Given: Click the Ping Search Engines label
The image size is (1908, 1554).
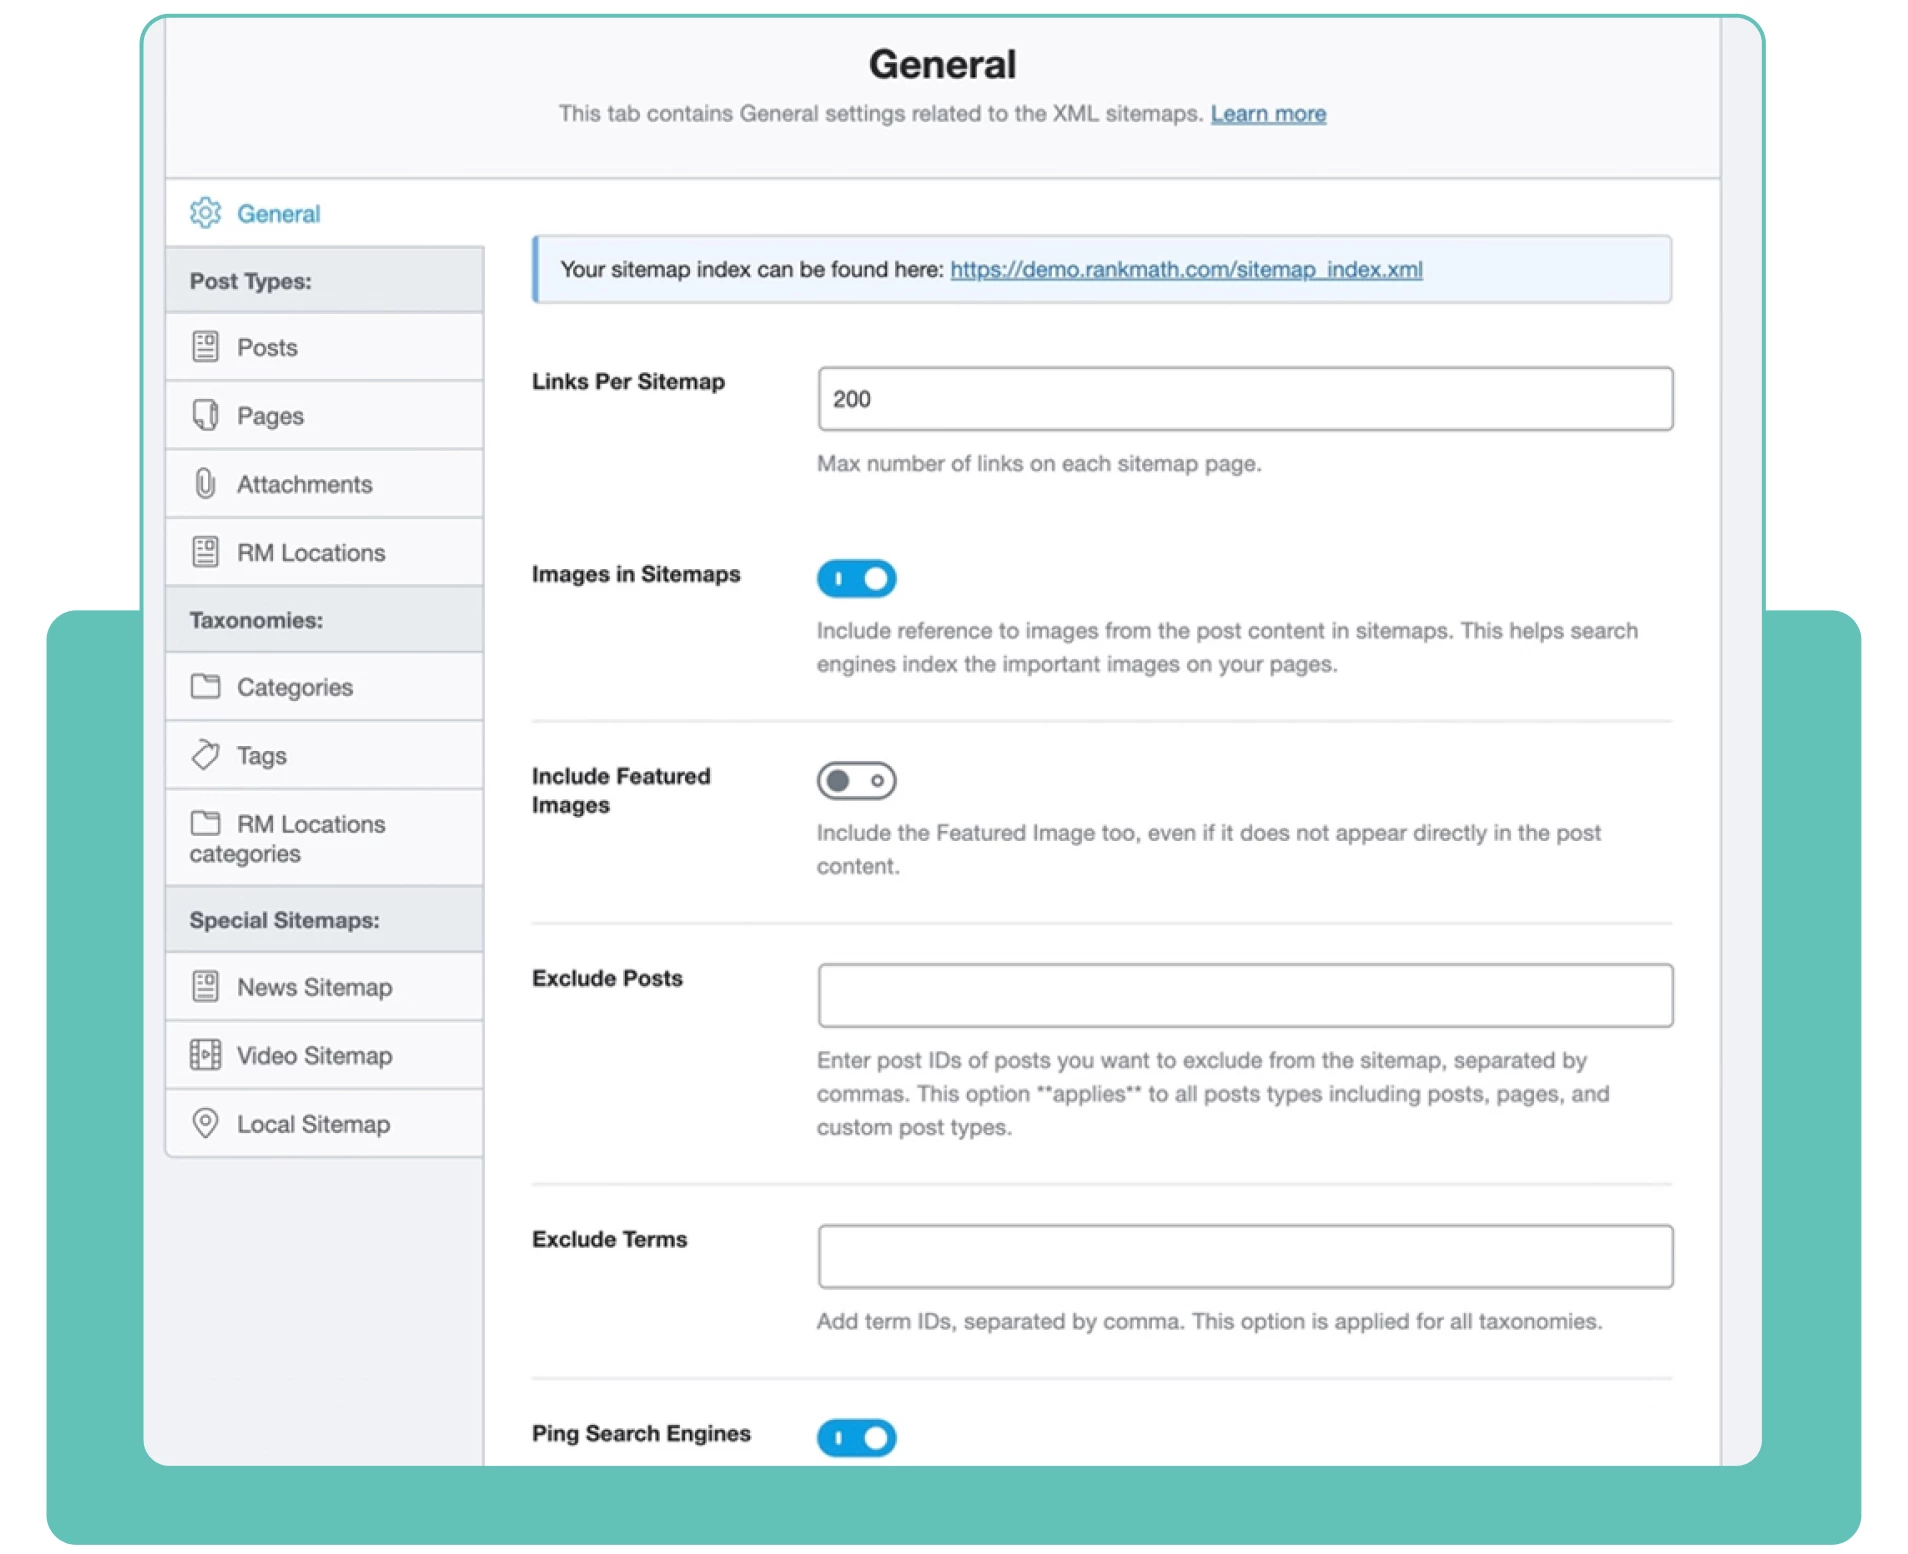Looking at the screenshot, I should (x=641, y=1433).
